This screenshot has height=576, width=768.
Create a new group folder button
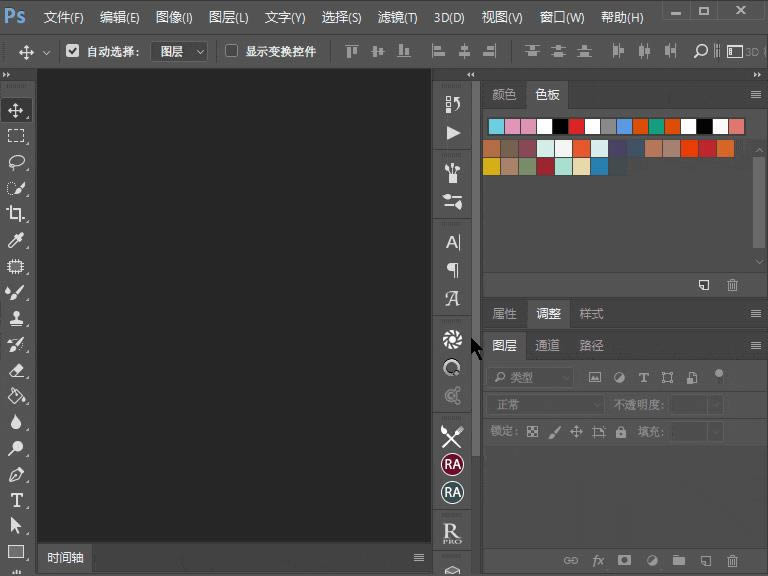678,560
